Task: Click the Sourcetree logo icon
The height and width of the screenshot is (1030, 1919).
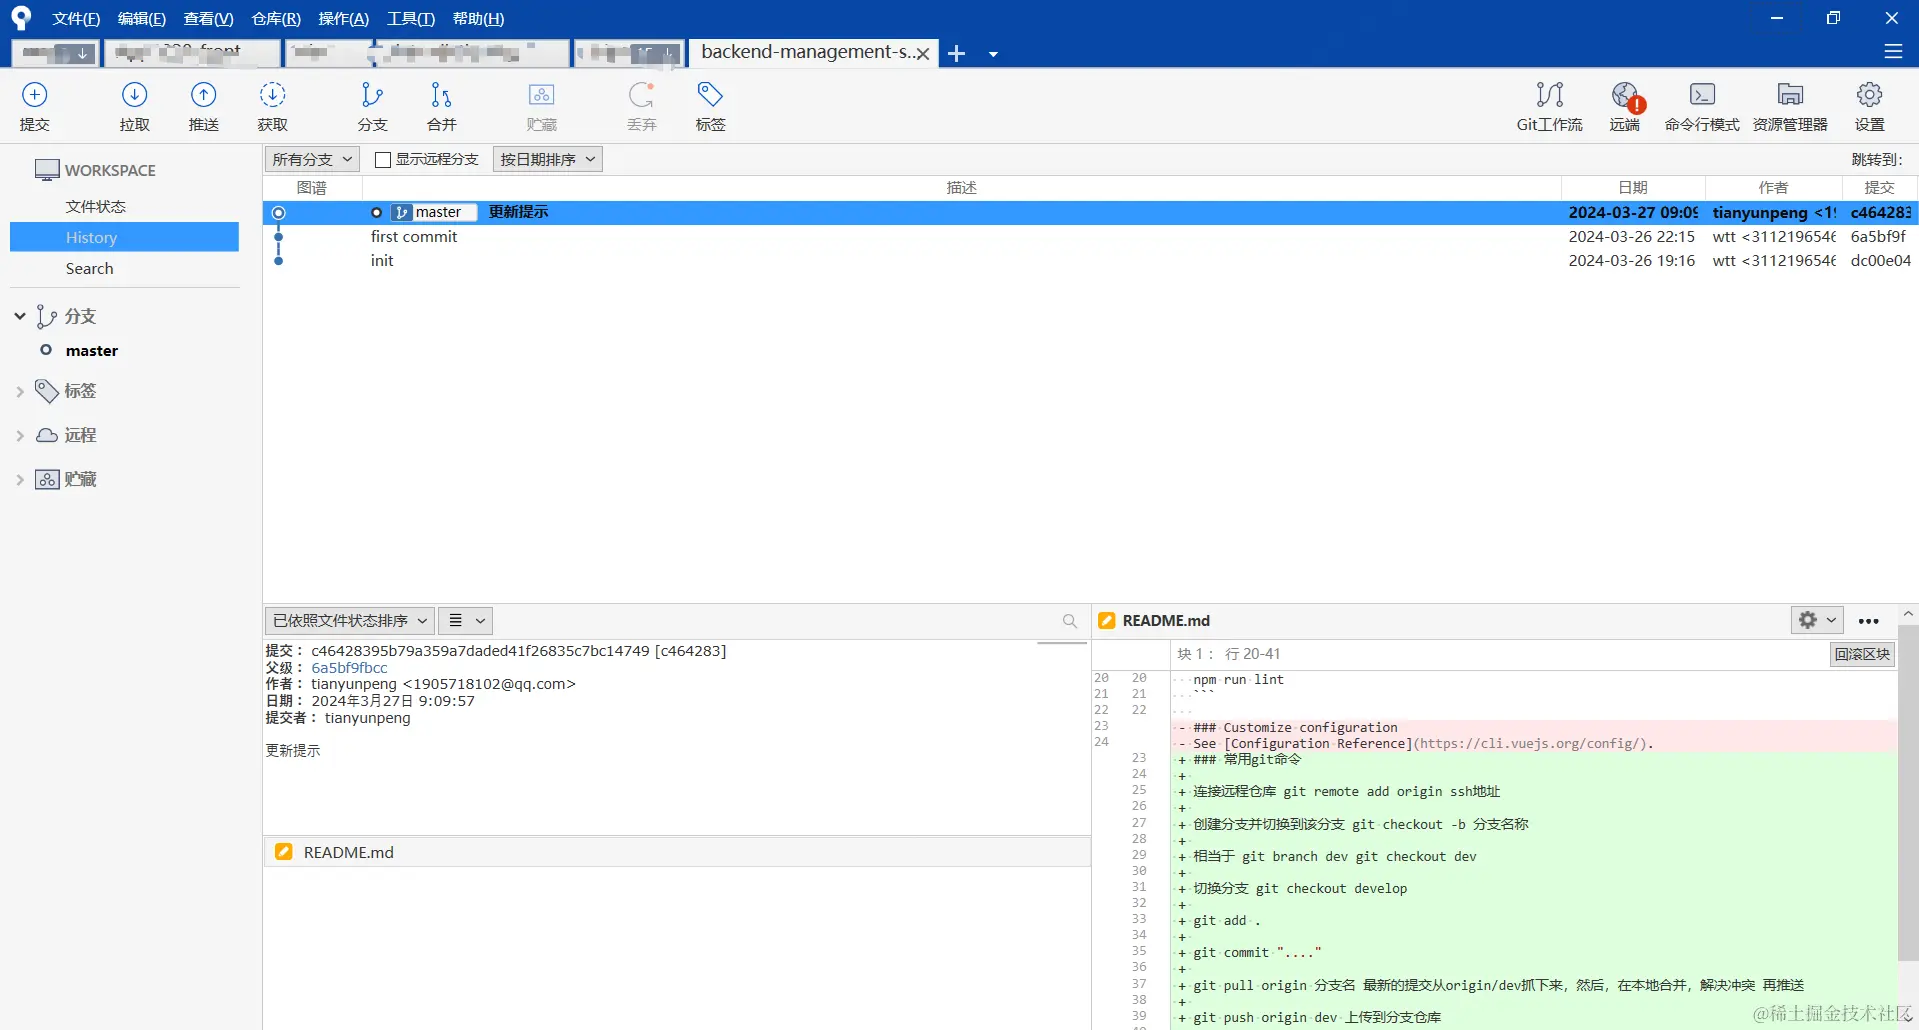Action: pos(21,18)
